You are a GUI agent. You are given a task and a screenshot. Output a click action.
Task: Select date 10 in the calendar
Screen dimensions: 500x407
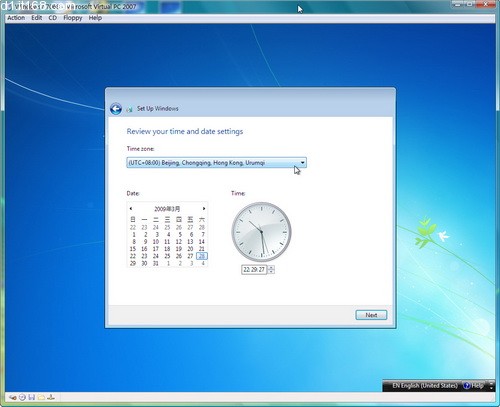156,242
